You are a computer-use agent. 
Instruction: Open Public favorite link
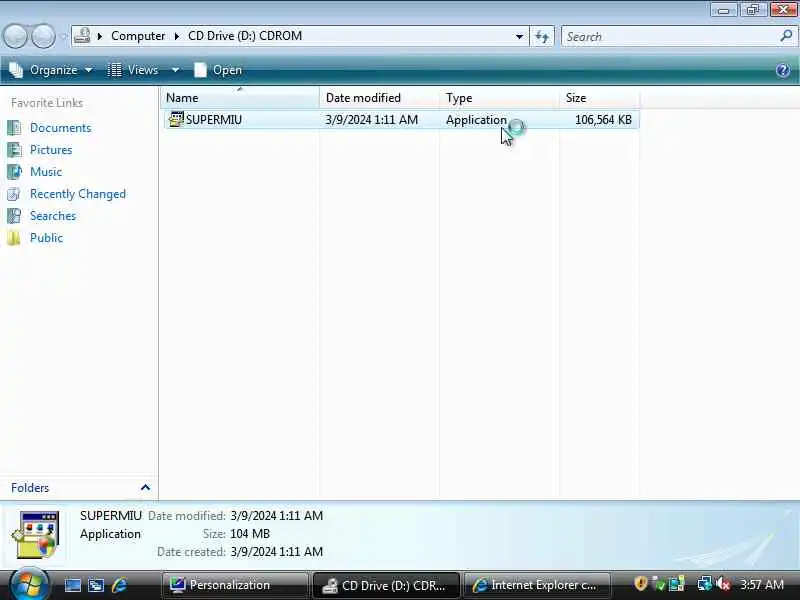pos(46,238)
